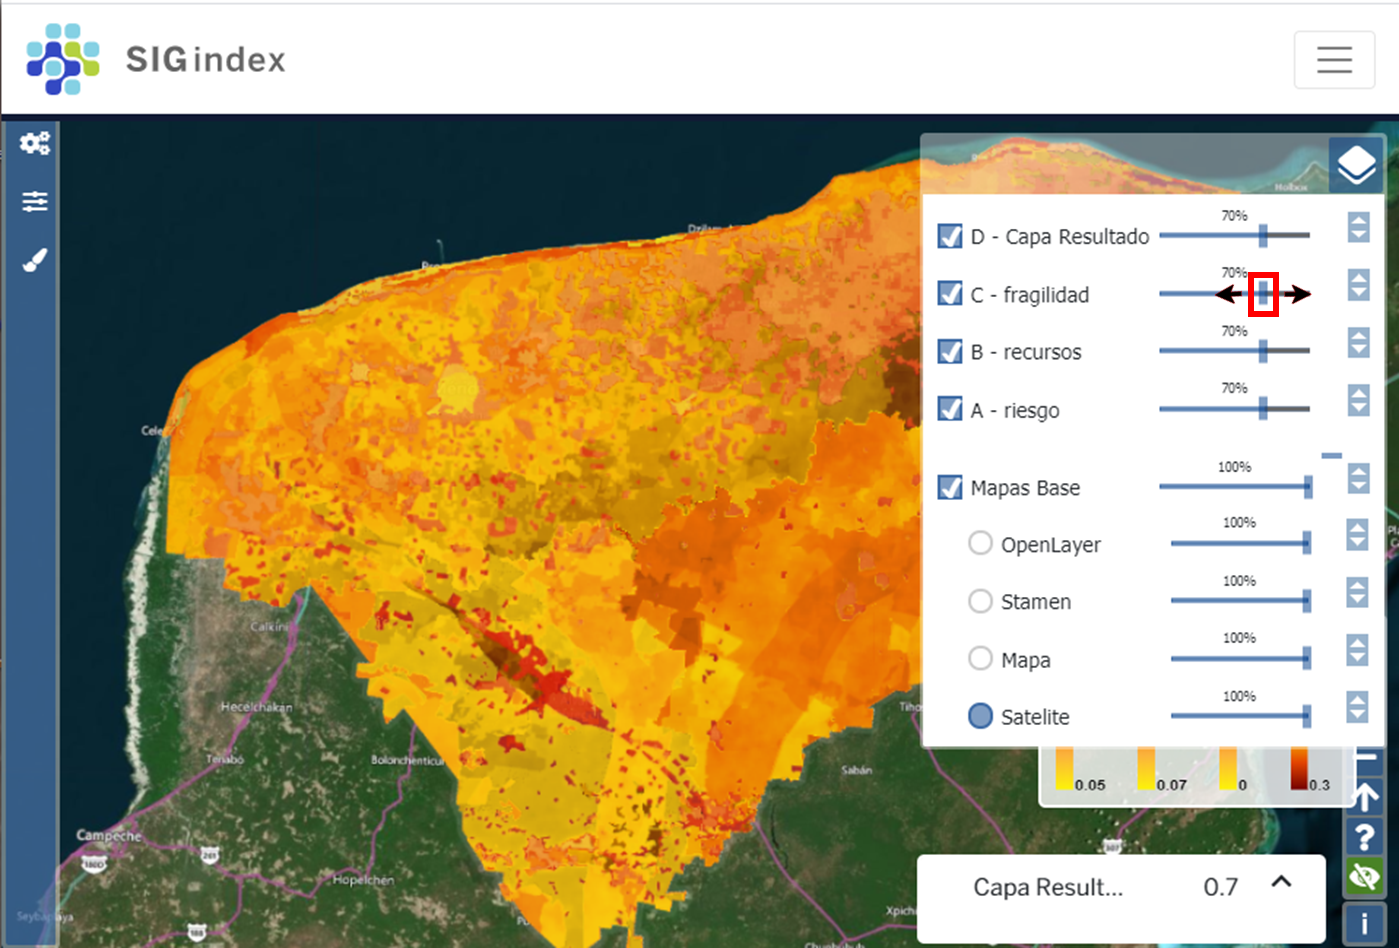Image resolution: width=1399 pixels, height=948 pixels.
Task: Click the D - Capa Resultado label
Action: tap(1060, 237)
